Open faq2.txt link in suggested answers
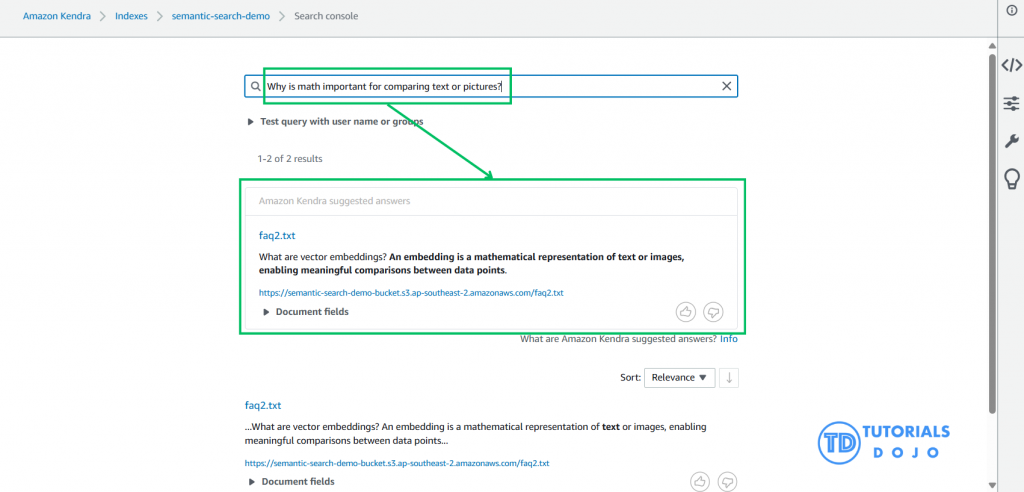1024x492 pixels. (277, 236)
